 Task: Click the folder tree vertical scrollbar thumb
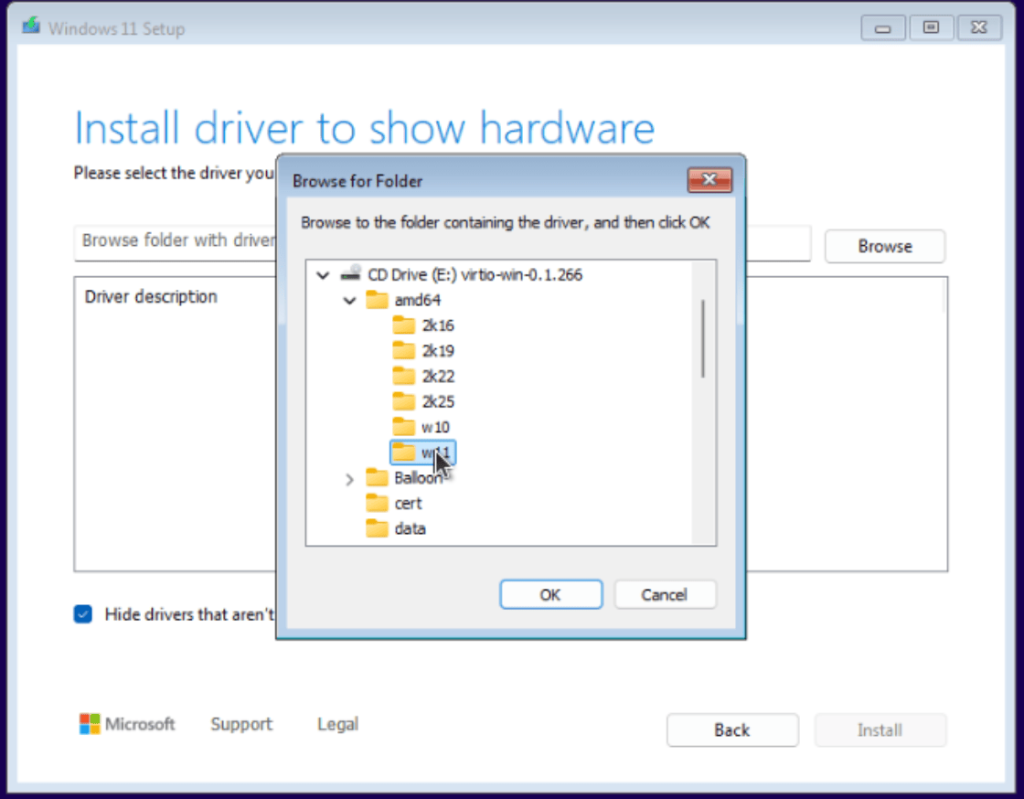tap(703, 339)
